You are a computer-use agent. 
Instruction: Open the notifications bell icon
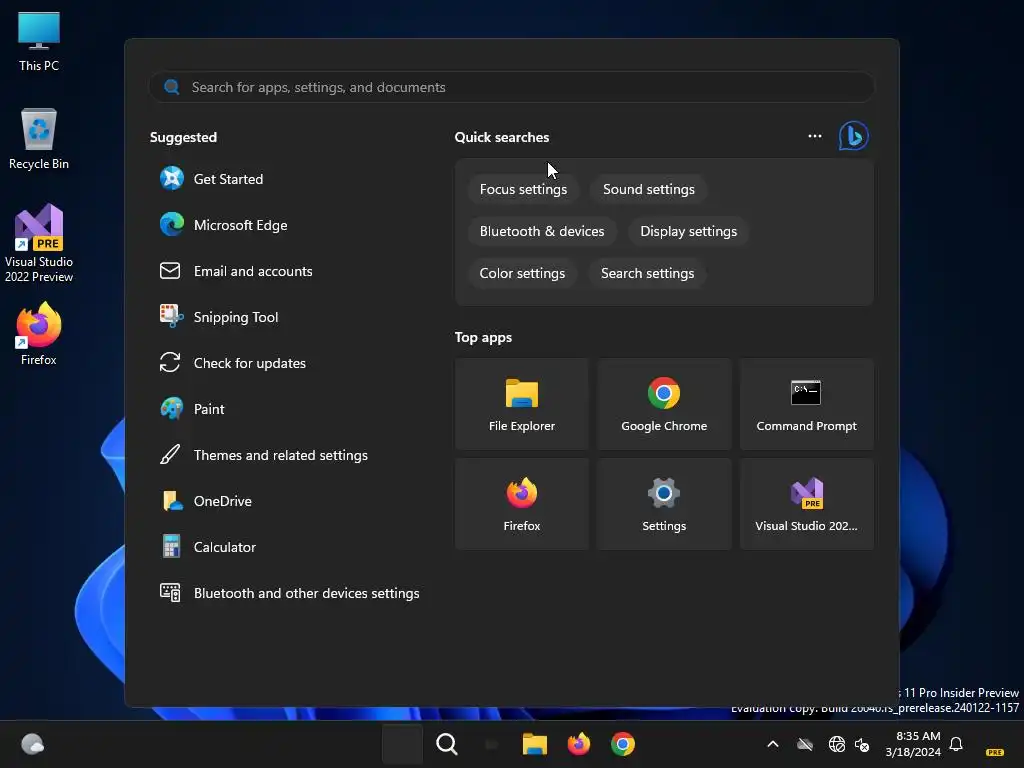pos(956,744)
